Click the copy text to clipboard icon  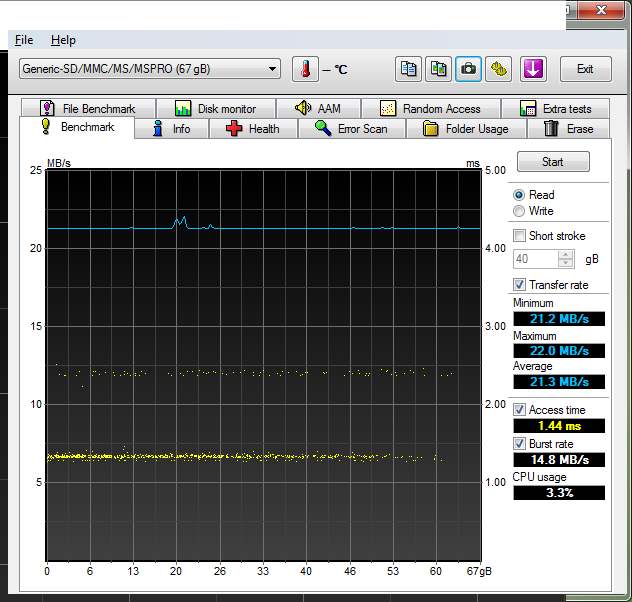click(408, 69)
